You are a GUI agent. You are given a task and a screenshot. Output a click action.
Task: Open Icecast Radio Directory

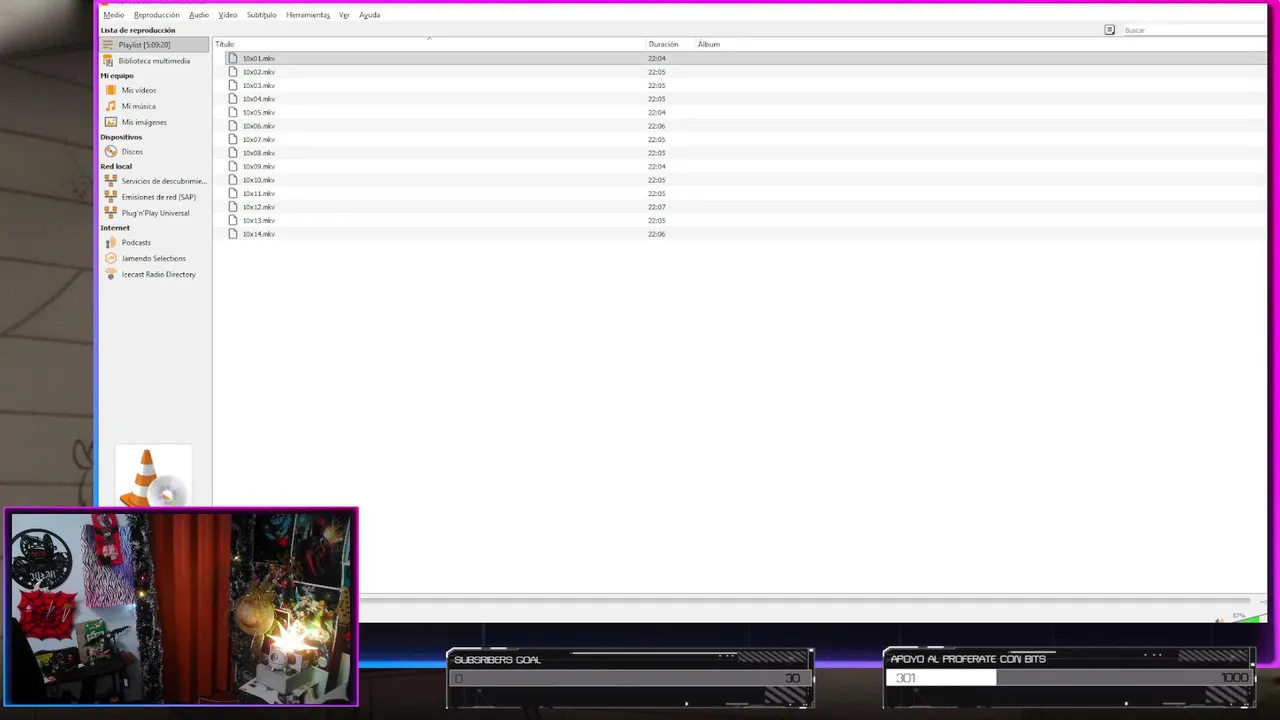158,274
